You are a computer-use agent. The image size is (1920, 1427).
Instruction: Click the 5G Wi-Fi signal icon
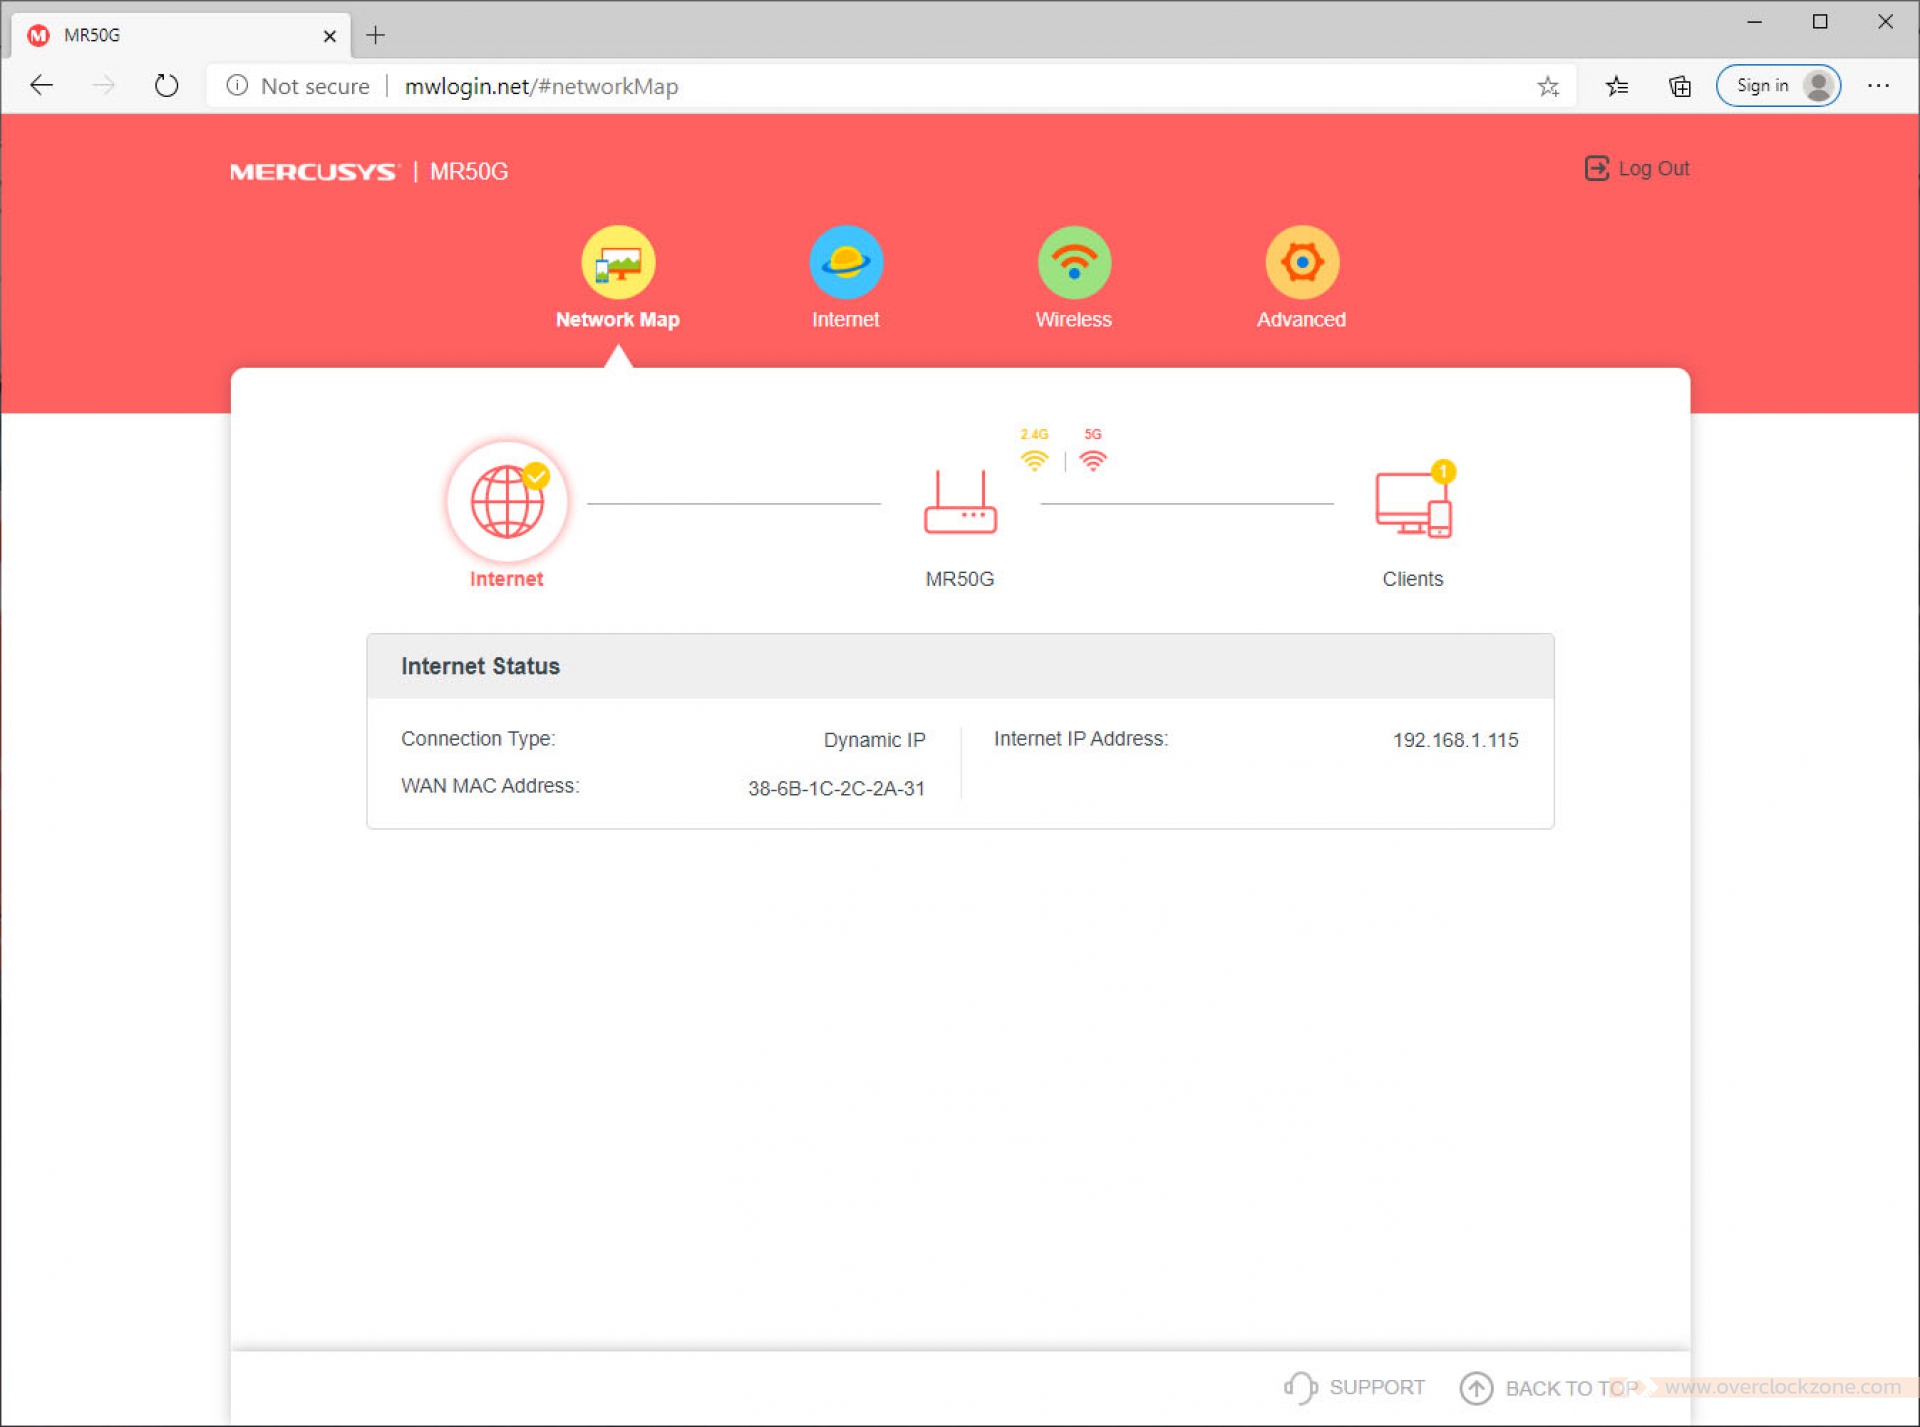pos(1092,459)
